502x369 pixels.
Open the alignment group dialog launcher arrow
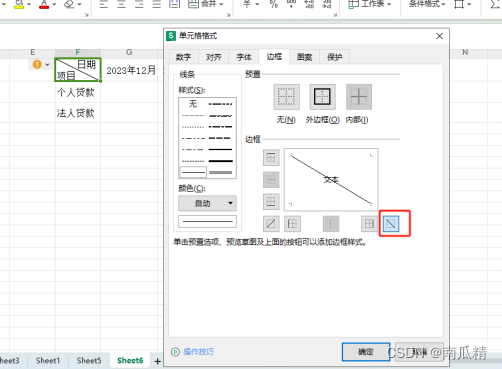[x=229, y=15]
